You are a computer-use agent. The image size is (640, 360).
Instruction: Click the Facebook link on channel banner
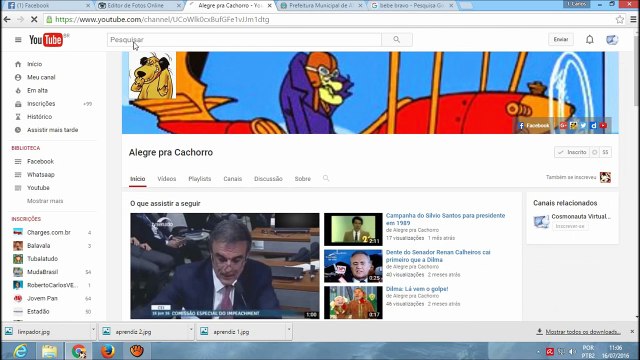pos(534,125)
